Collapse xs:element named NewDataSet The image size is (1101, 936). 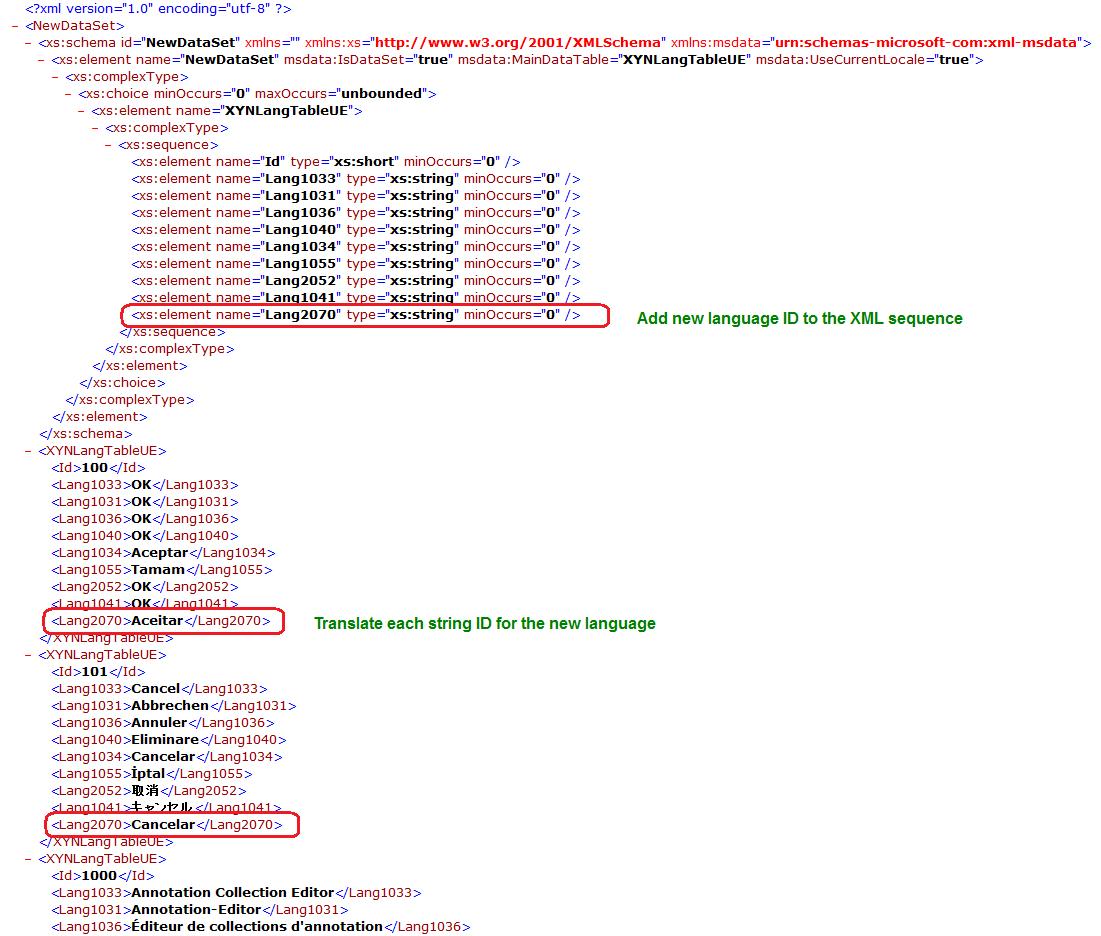point(42,60)
